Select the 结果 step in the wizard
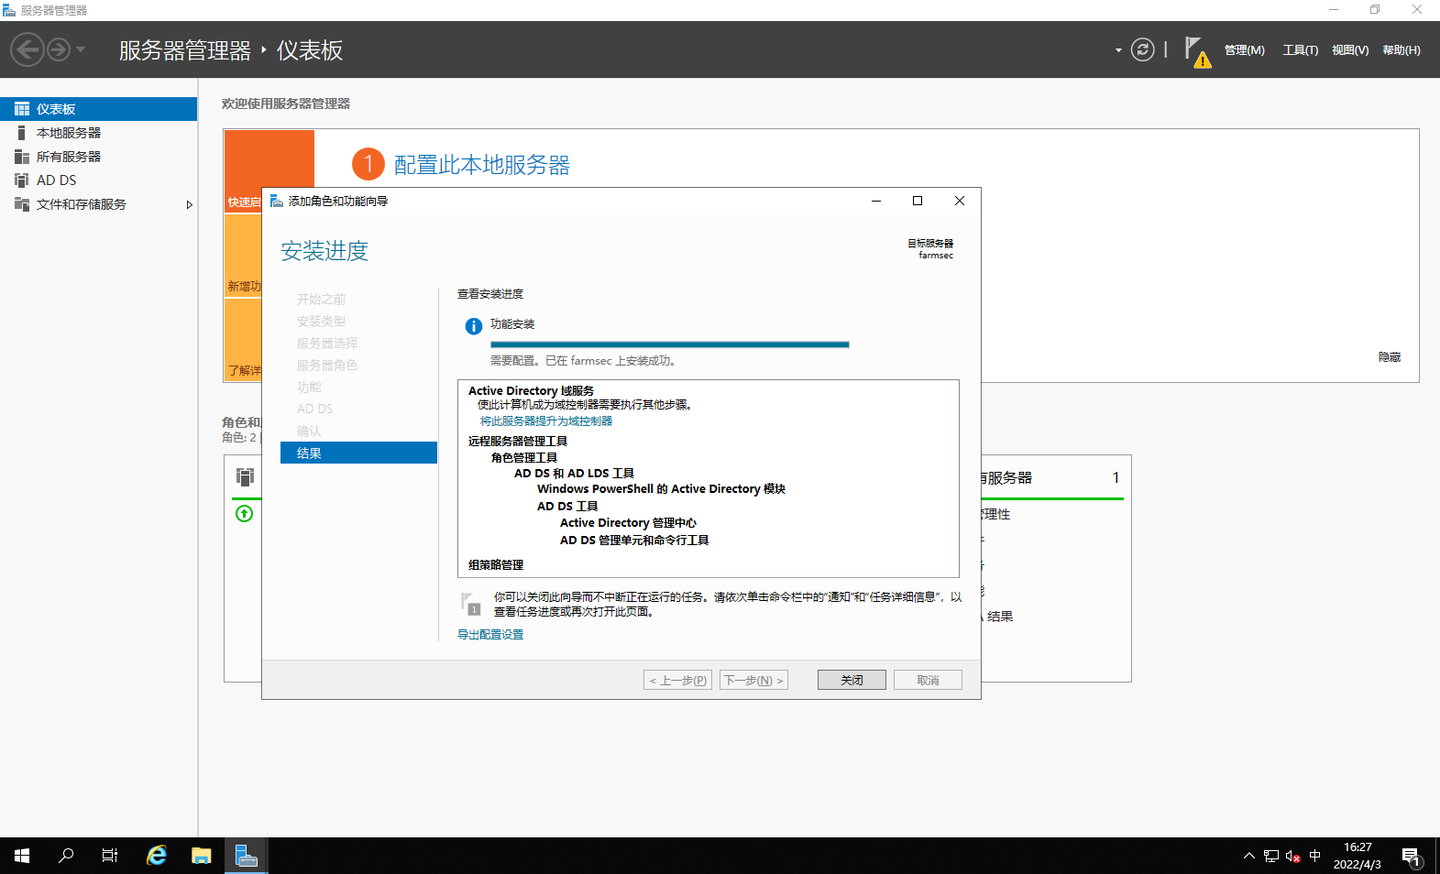 point(358,452)
